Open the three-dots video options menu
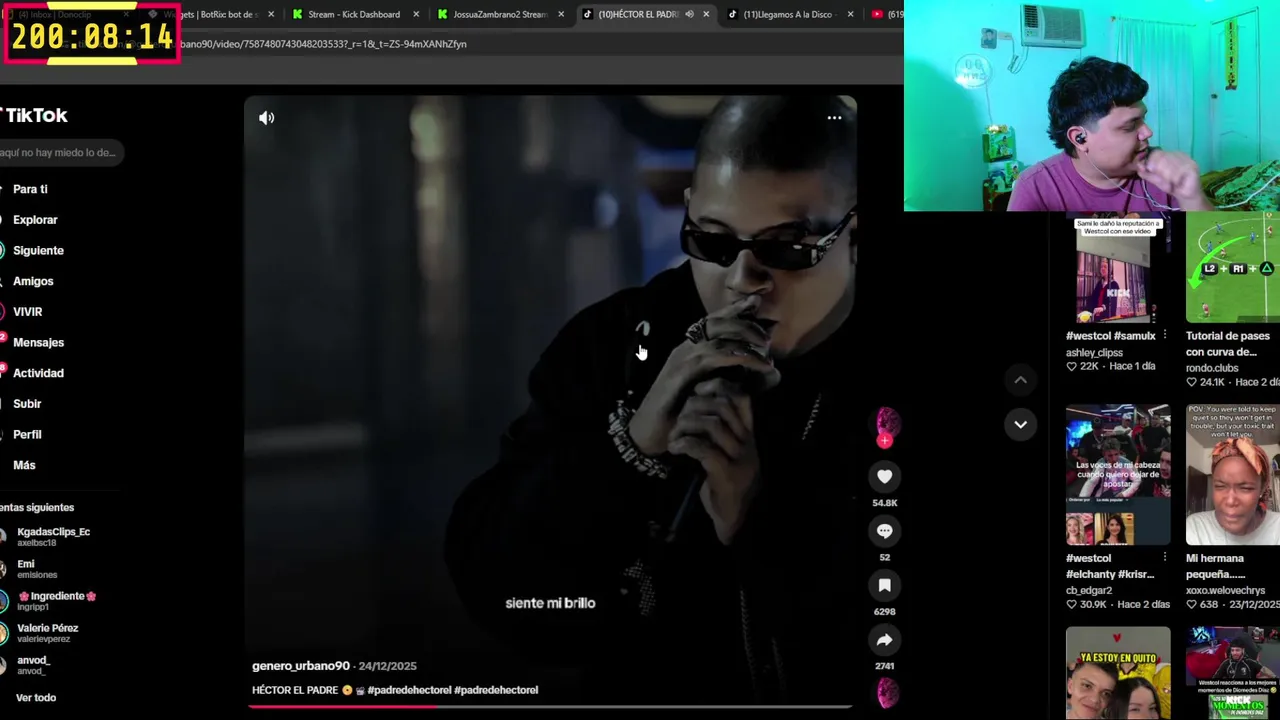 tap(834, 118)
